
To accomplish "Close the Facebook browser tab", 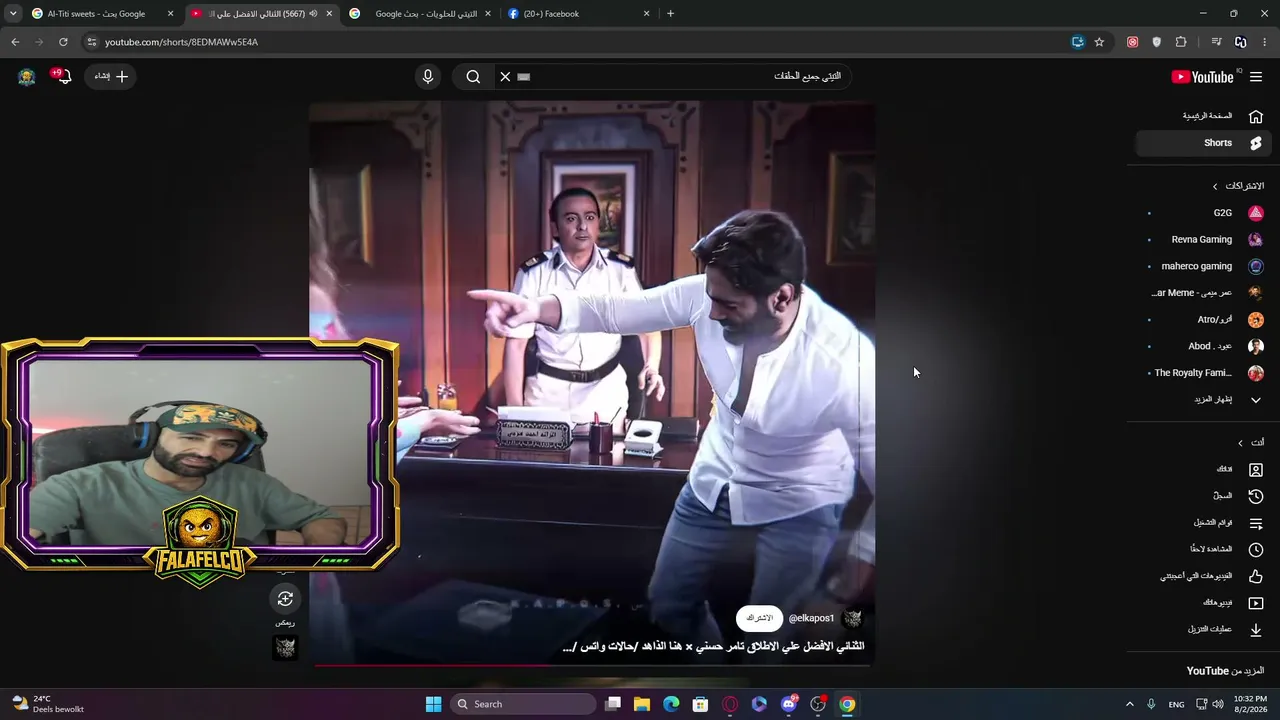I will (646, 14).
